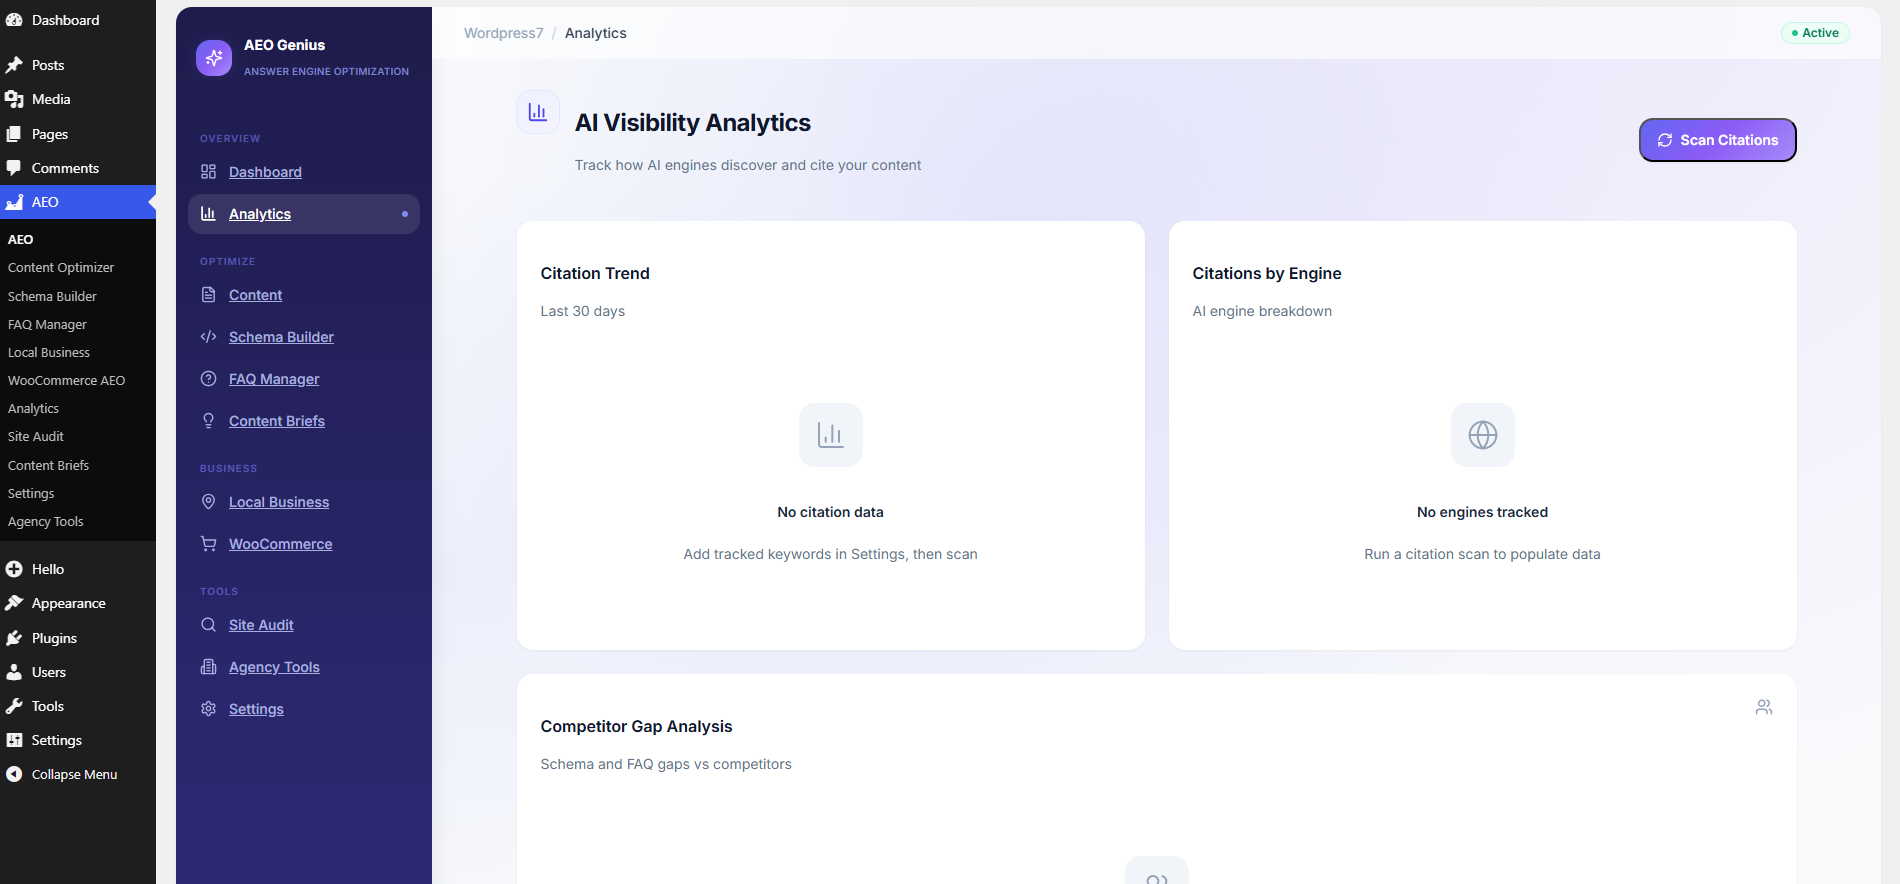Click the Pages icon in WordPress menu
Screen dimensions: 1900x884
[14, 134]
